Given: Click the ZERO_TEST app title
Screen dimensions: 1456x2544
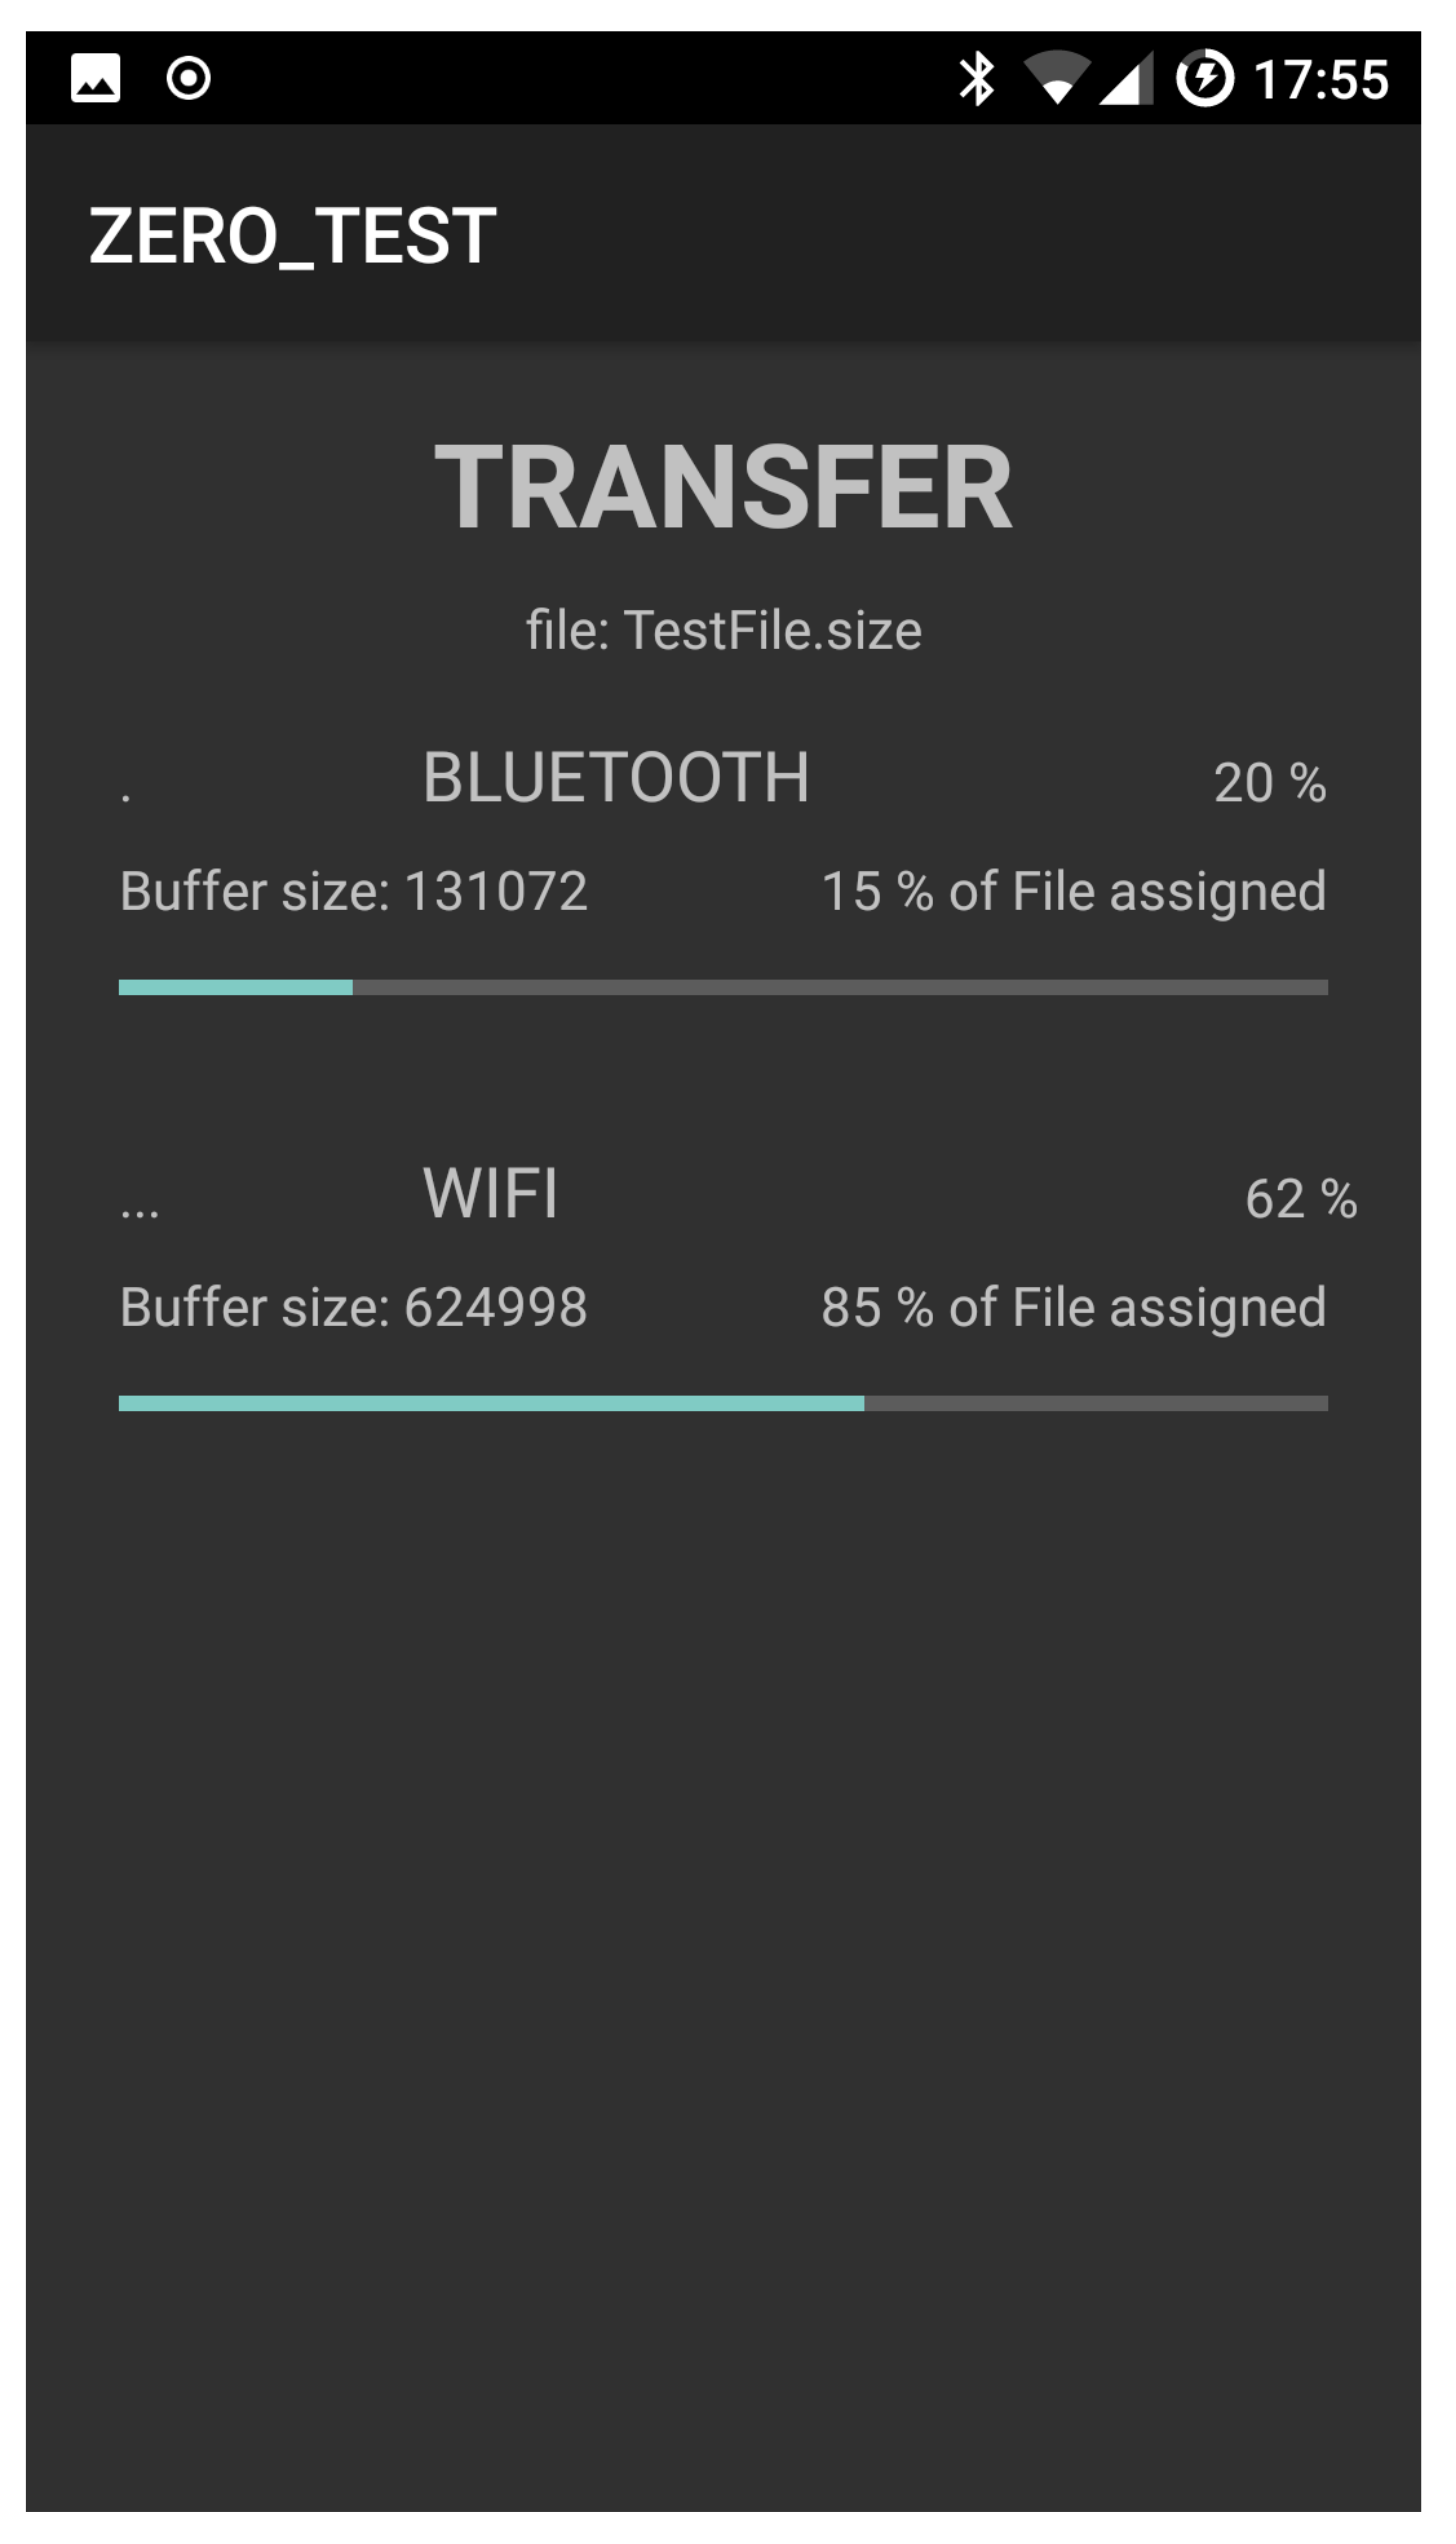Looking at the screenshot, I should pos(292,237).
